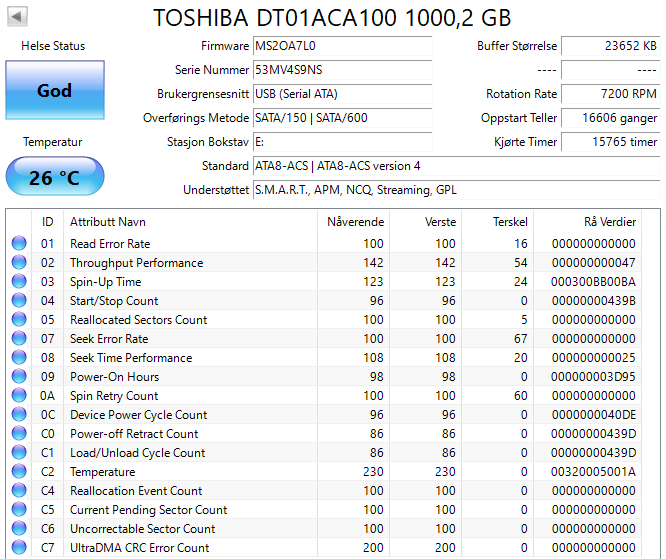Click the previous disk arrow button
The width and height of the screenshot is (666, 559).
click(x=18, y=17)
